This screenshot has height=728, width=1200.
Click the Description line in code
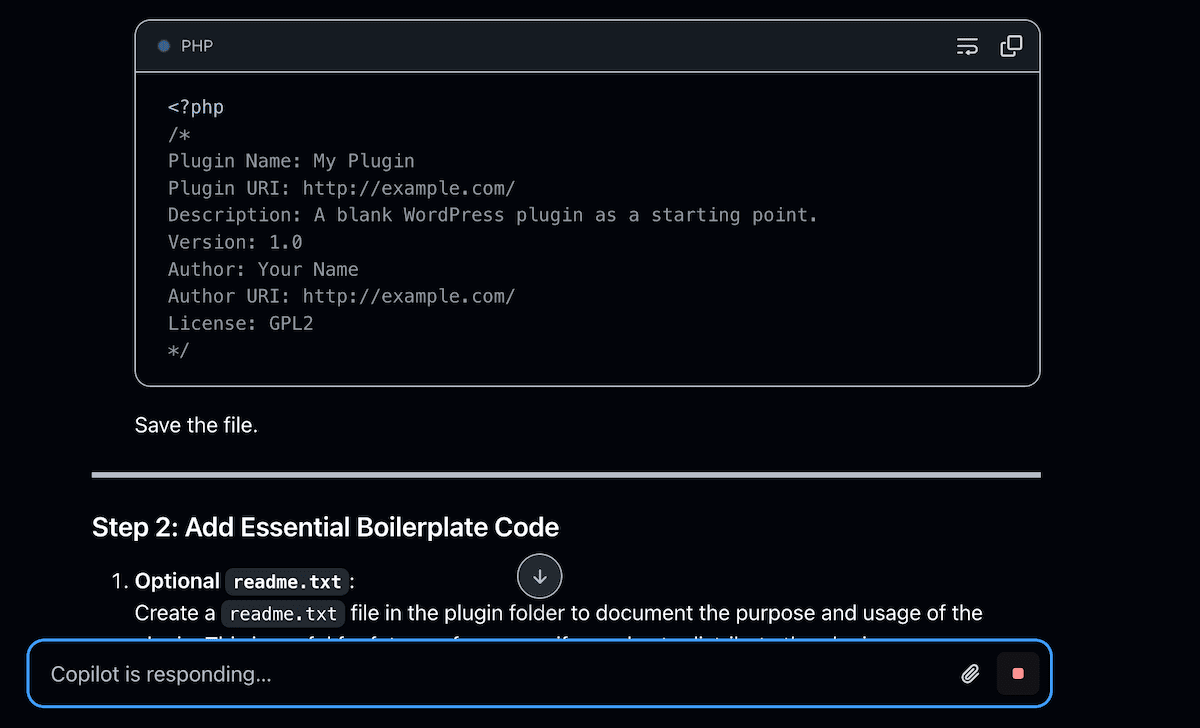pyautogui.click(x=493, y=215)
